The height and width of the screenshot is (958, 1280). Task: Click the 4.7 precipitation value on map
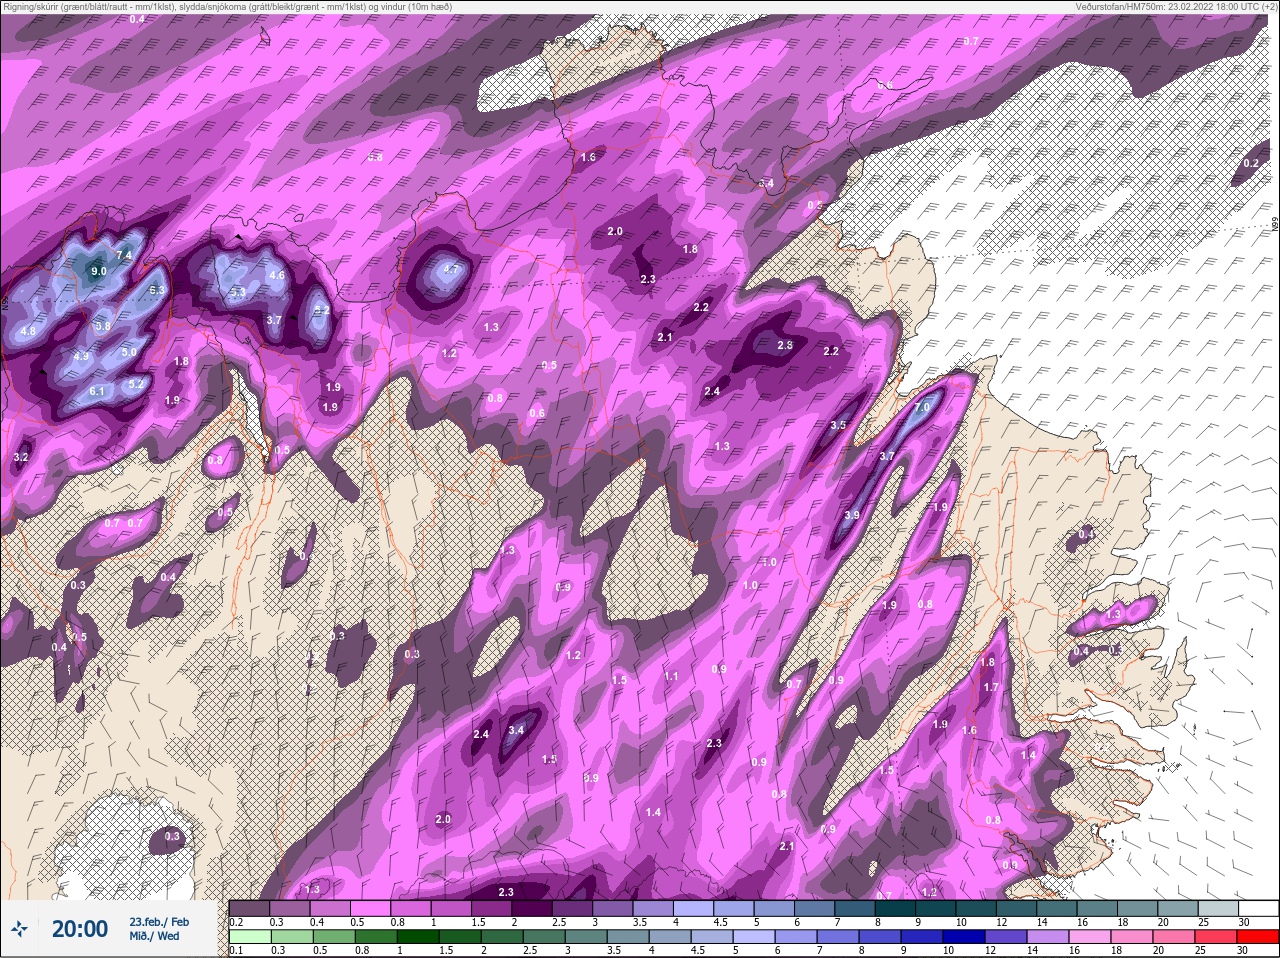(x=450, y=269)
